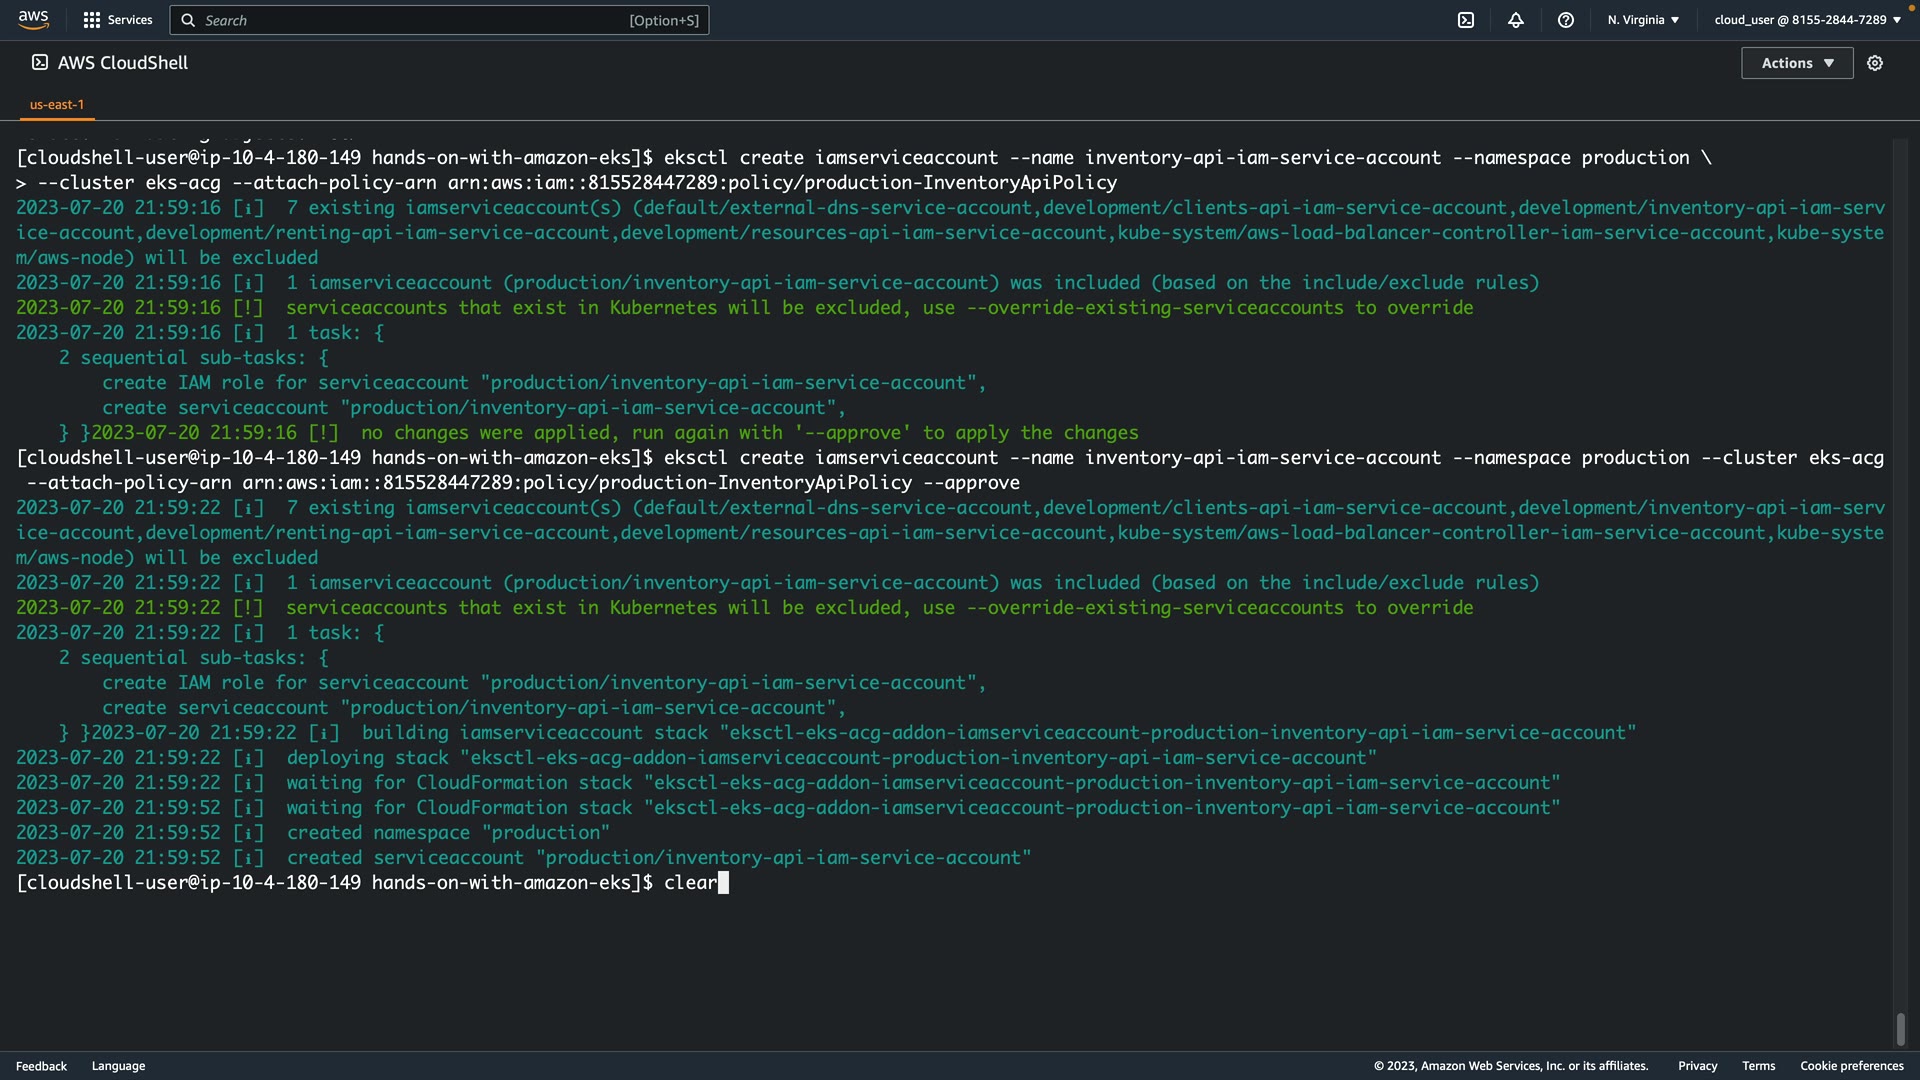The height and width of the screenshot is (1080, 1920).
Task: Expand the cloud_user account menu
Action: 1807,20
